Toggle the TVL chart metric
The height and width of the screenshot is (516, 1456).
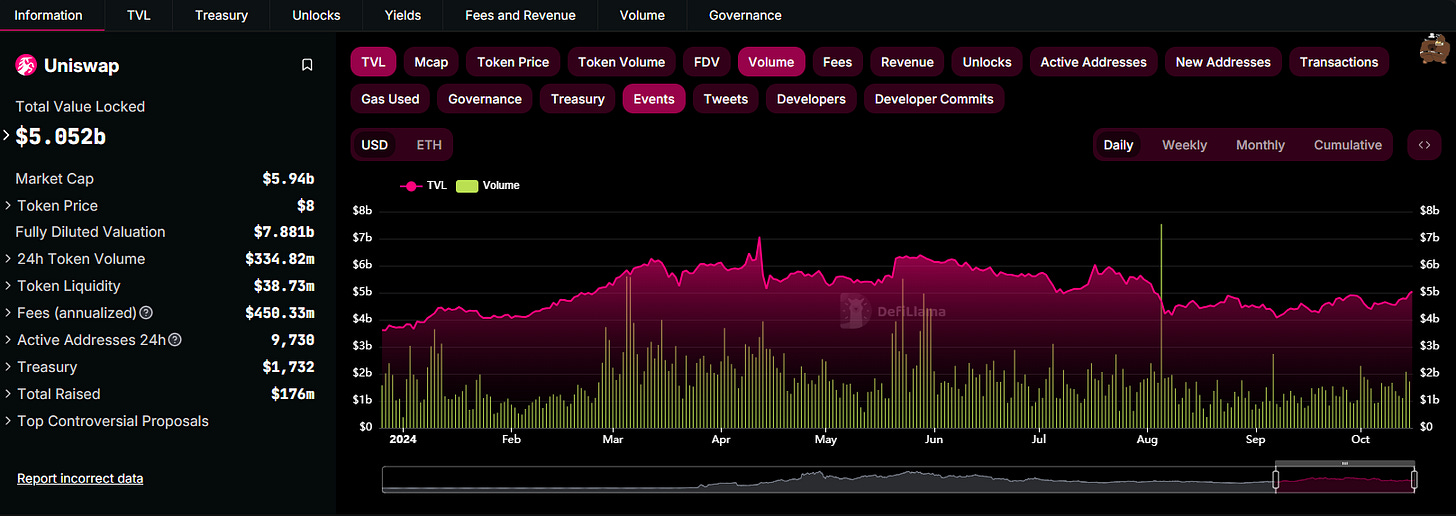click(x=373, y=62)
